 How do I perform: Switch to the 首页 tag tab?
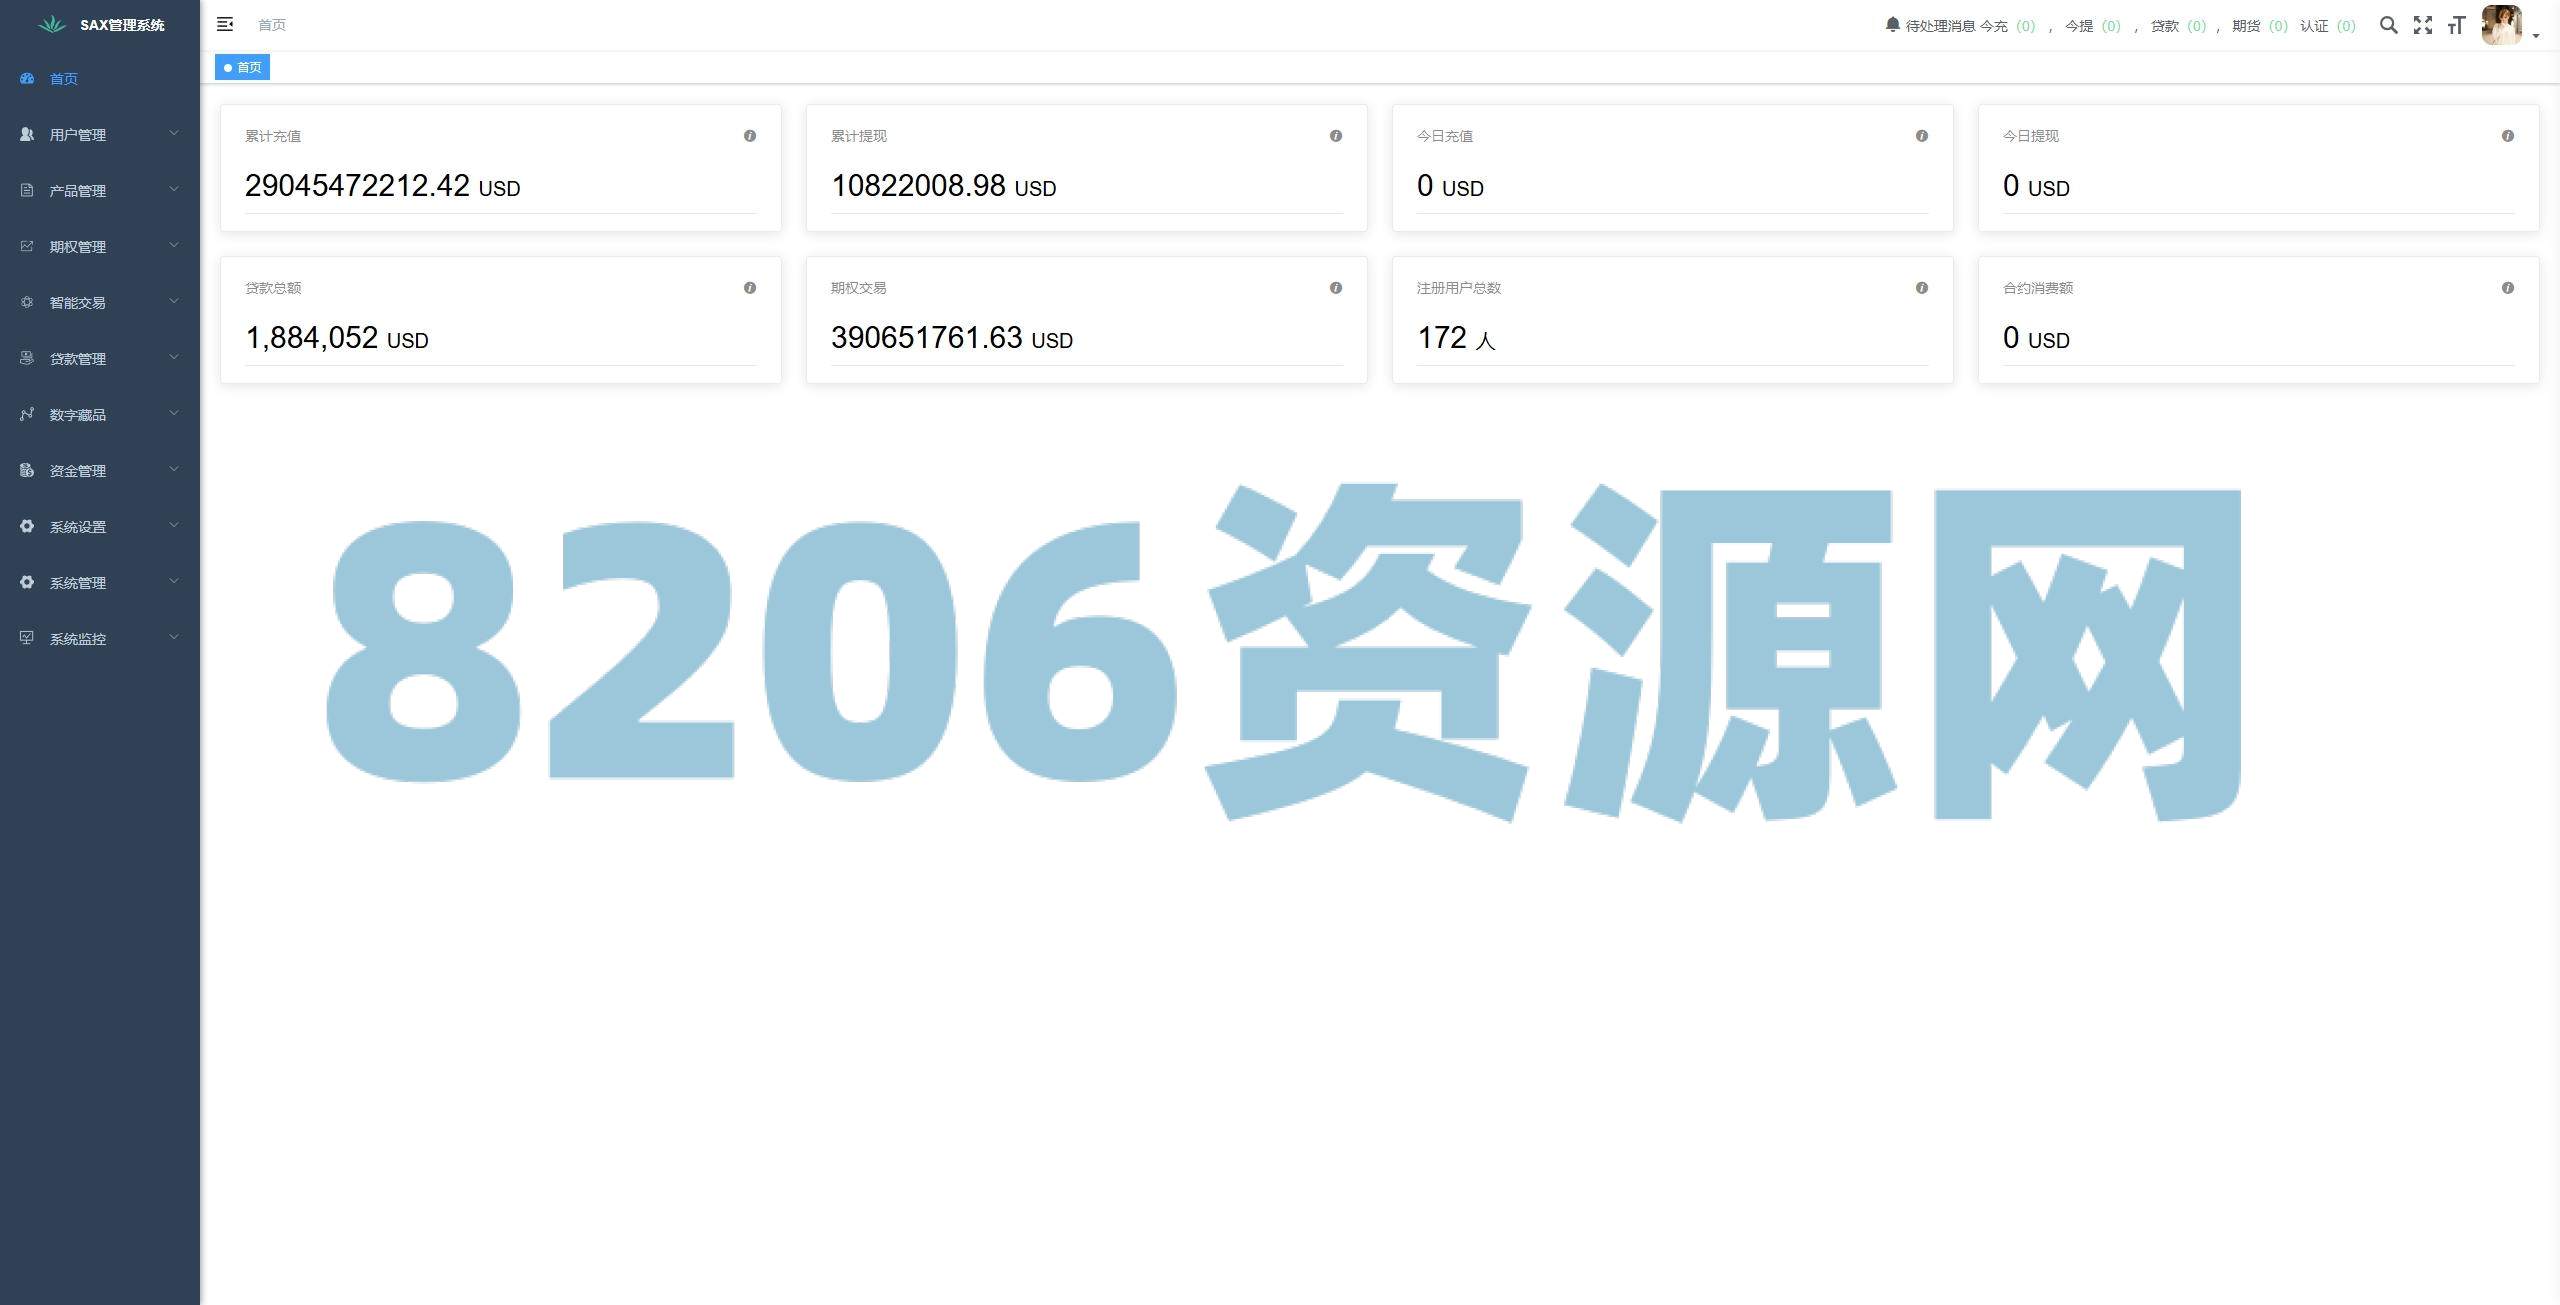tap(243, 67)
